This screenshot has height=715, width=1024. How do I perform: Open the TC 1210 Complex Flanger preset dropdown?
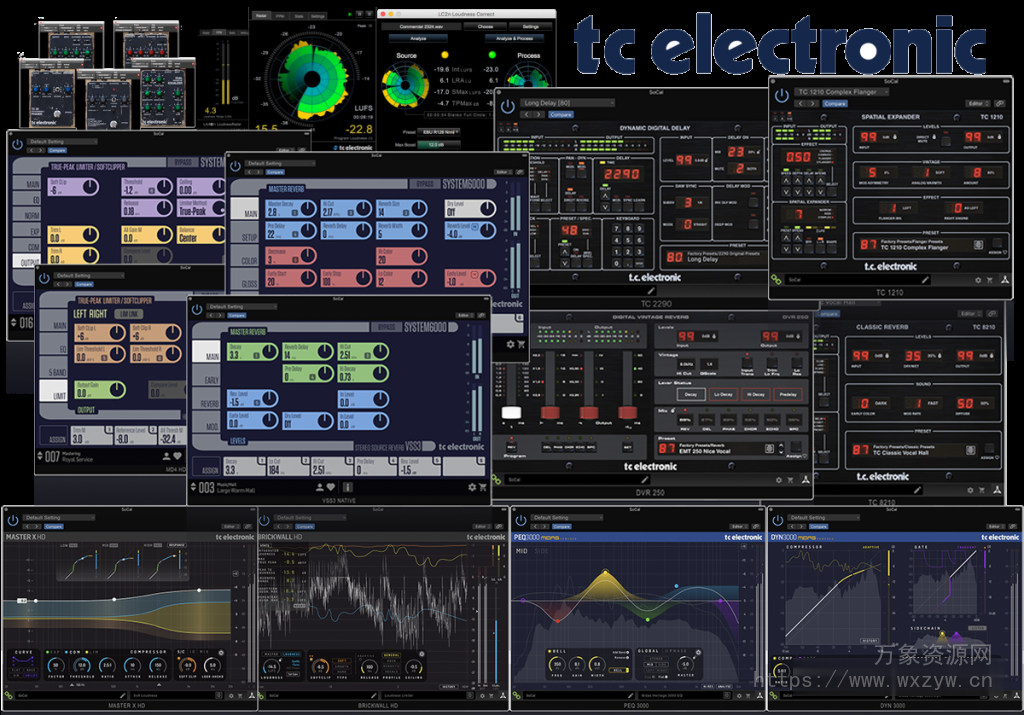843,92
